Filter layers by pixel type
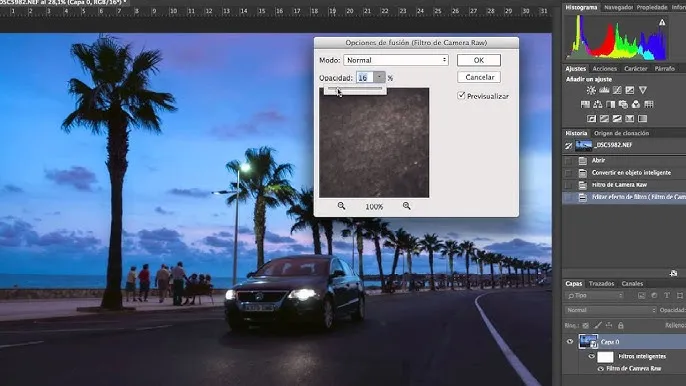 641,295
